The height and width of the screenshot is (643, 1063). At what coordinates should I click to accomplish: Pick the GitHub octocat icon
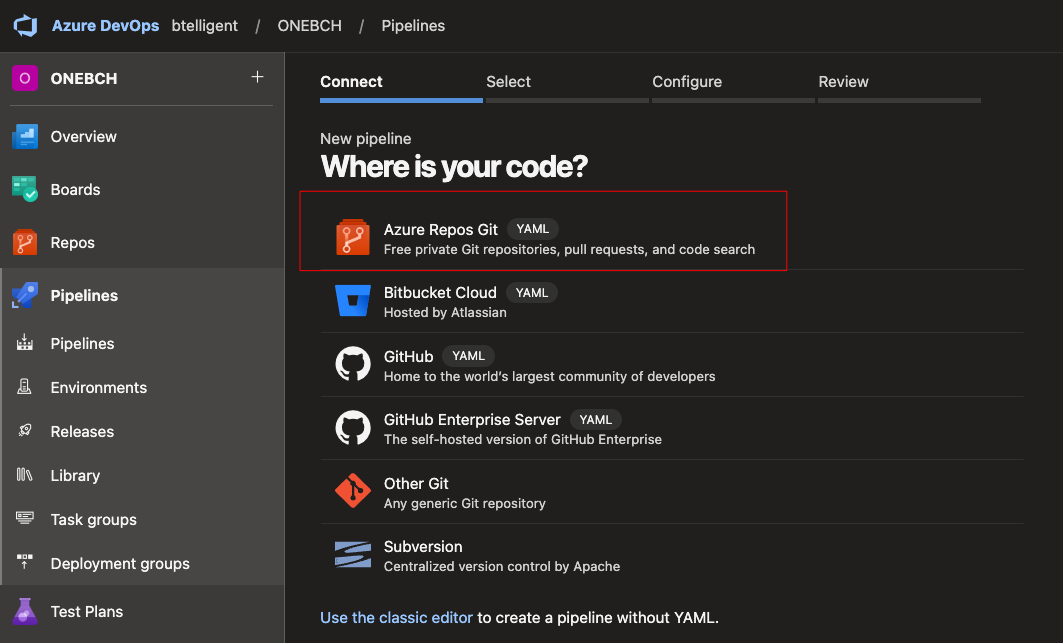coord(353,365)
